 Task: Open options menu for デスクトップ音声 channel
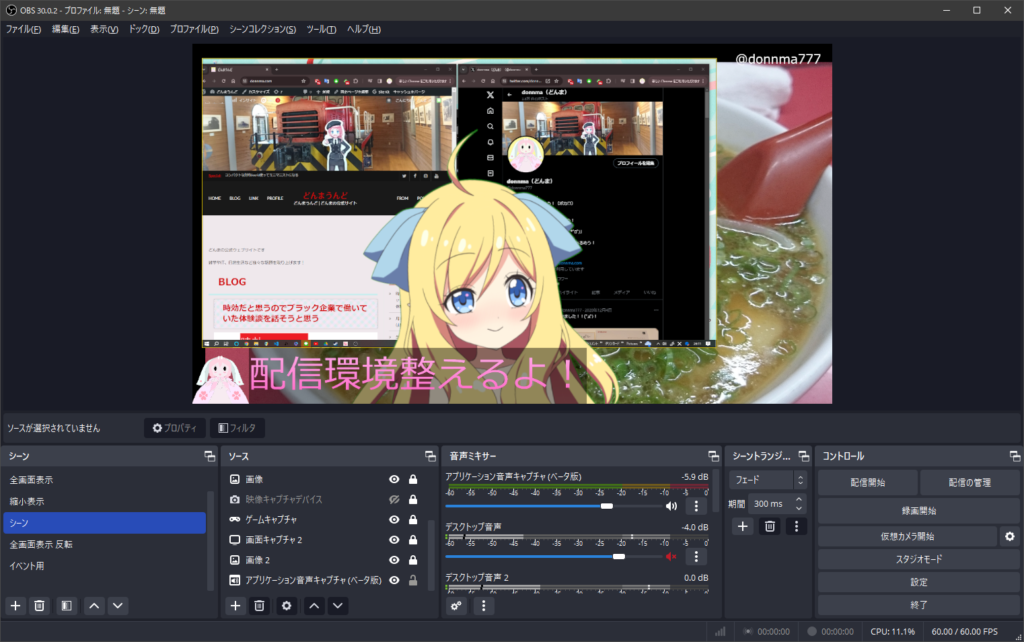(697, 557)
